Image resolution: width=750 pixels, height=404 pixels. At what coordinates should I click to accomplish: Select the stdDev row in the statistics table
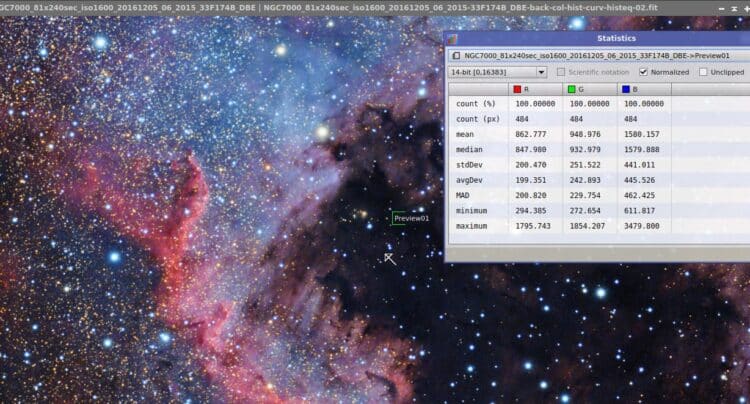click(598, 165)
